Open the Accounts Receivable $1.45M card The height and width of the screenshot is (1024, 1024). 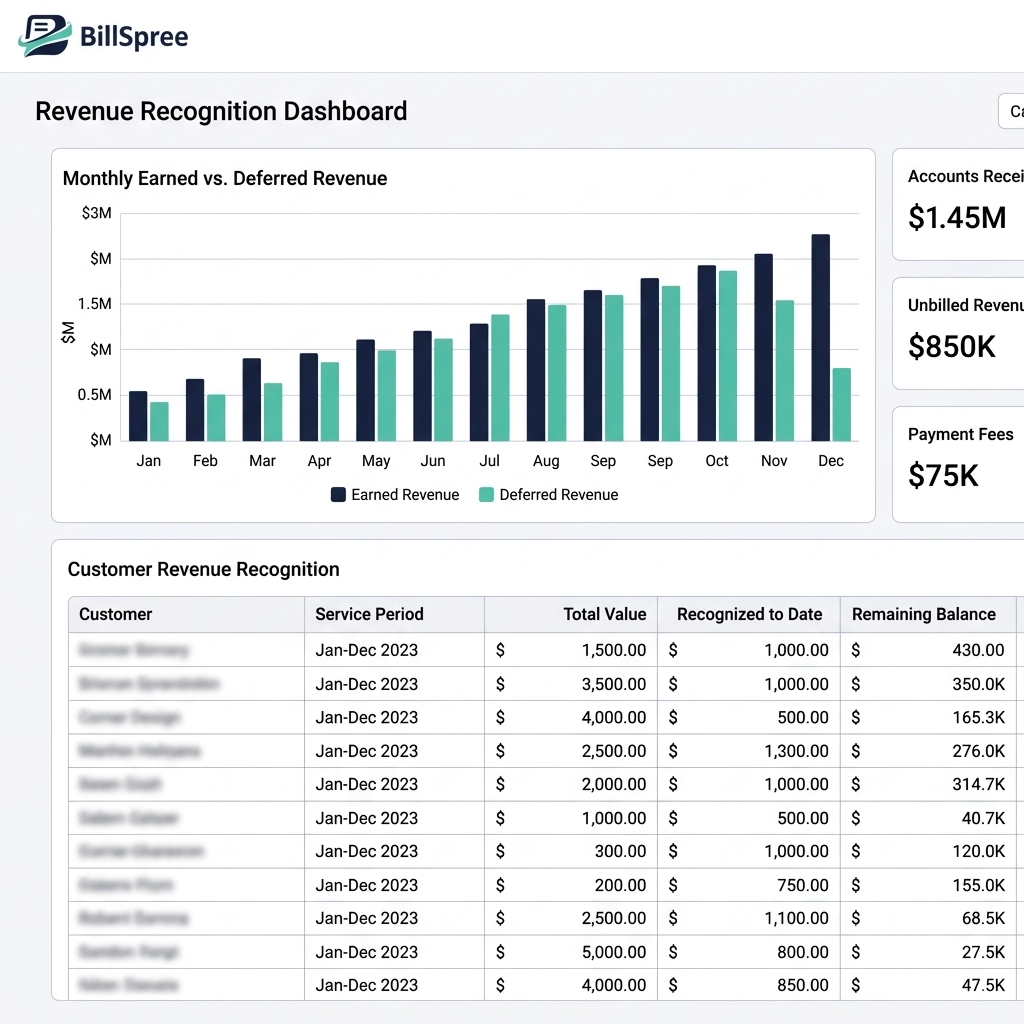pos(958,204)
